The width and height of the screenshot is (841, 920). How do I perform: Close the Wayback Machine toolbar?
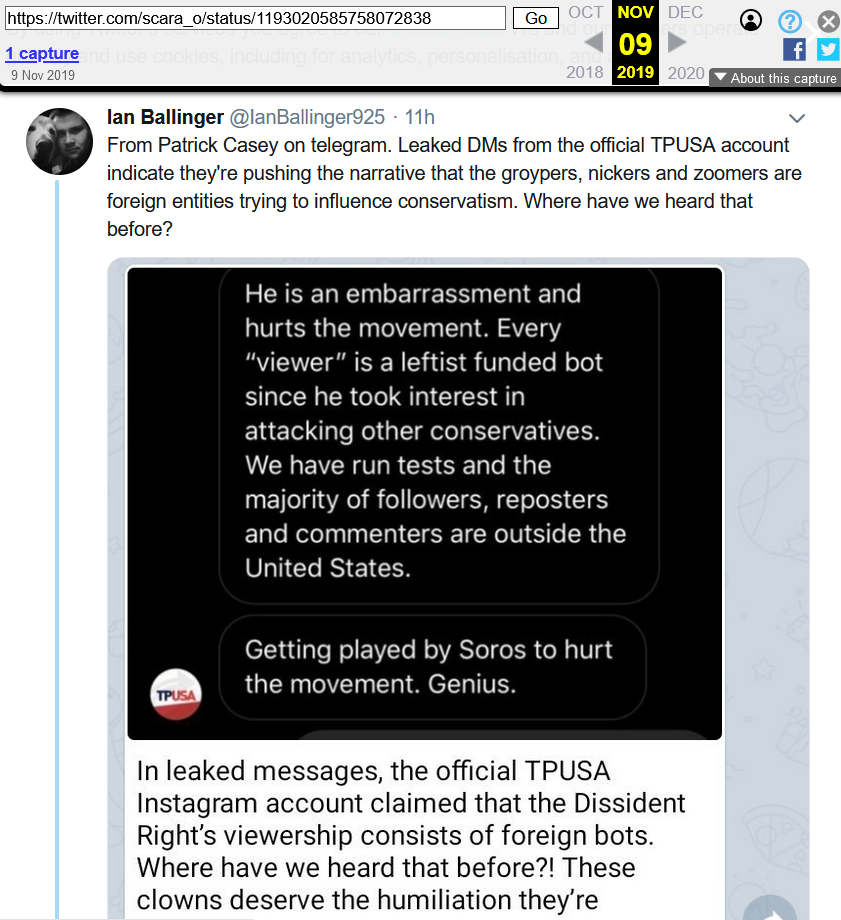[828, 20]
